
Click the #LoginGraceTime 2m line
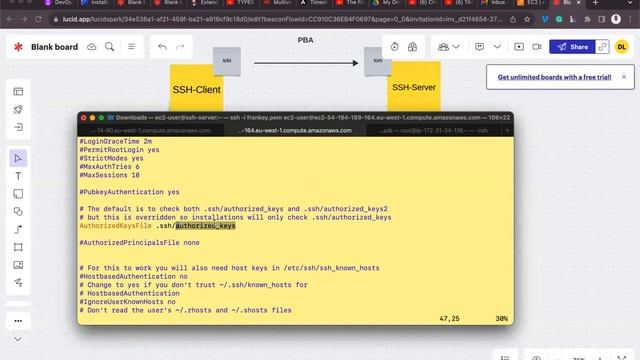coord(116,141)
